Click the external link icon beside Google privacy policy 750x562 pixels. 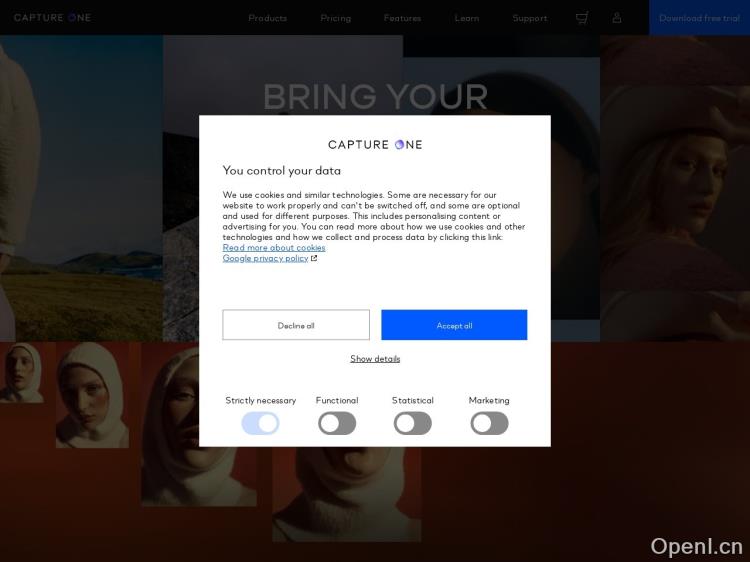coord(314,258)
